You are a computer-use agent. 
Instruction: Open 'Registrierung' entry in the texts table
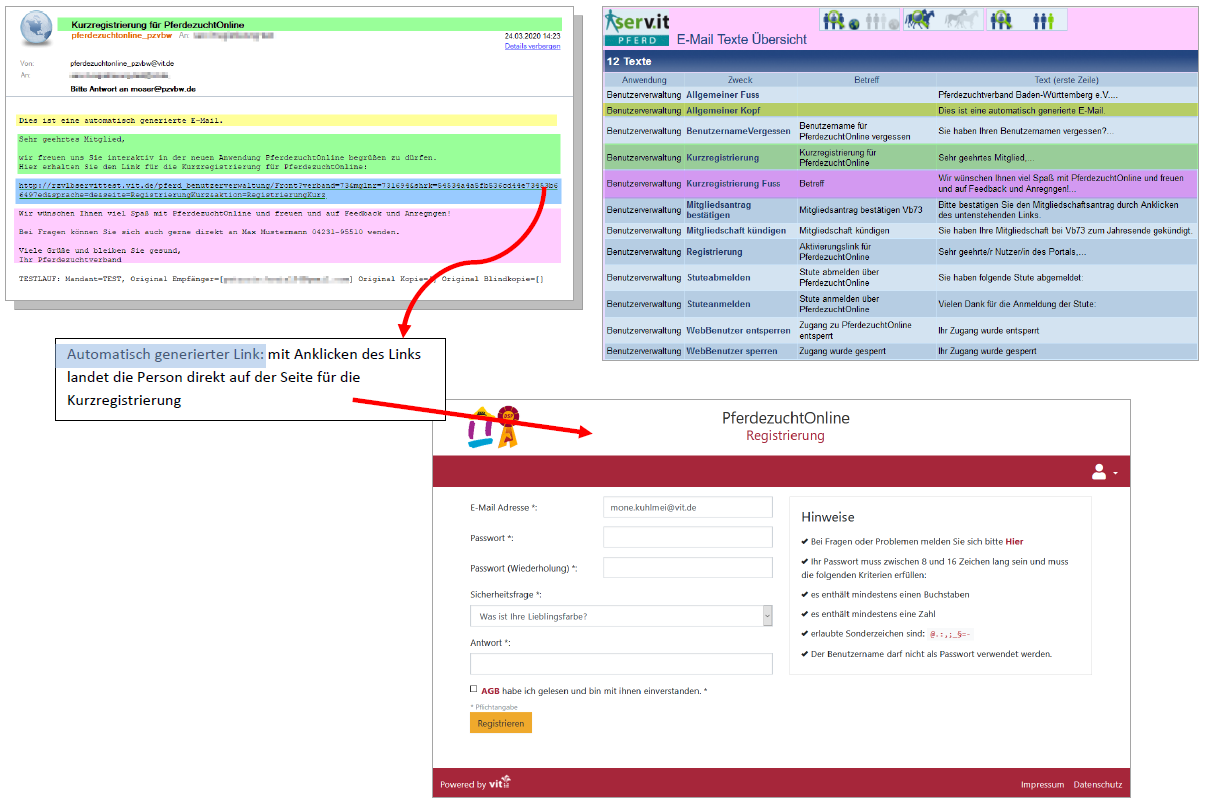click(x=714, y=253)
